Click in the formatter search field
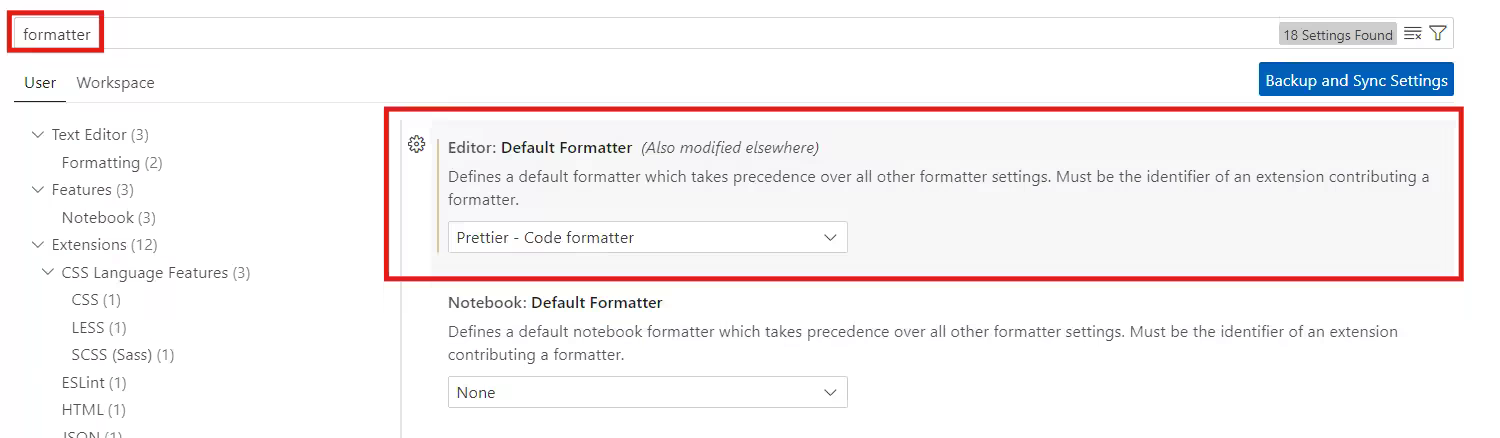This screenshot has width=1500, height=438. (600, 34)
